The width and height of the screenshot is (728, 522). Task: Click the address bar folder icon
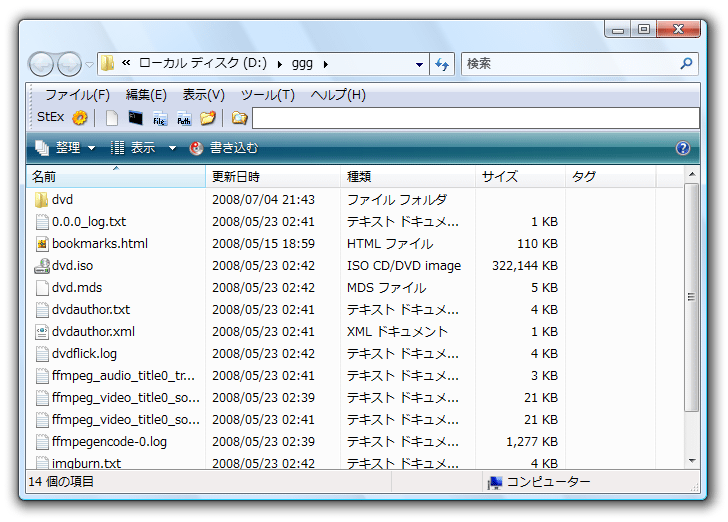tap(108, 63)
